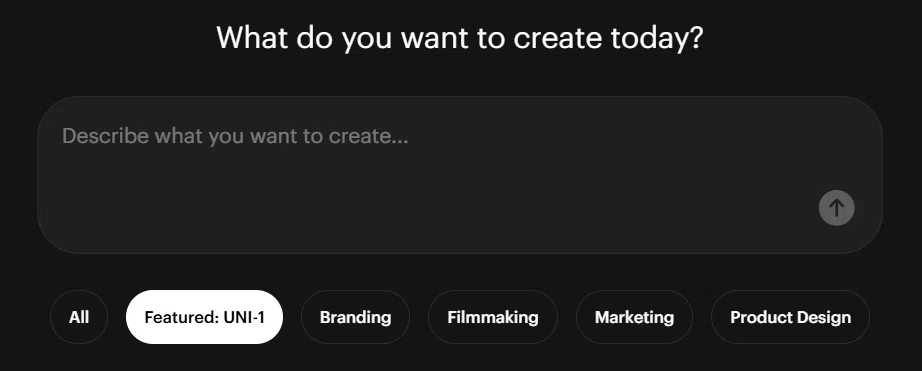
Task: Select the white-highlighted UNI-1 tab
Action: click(205, 317)
